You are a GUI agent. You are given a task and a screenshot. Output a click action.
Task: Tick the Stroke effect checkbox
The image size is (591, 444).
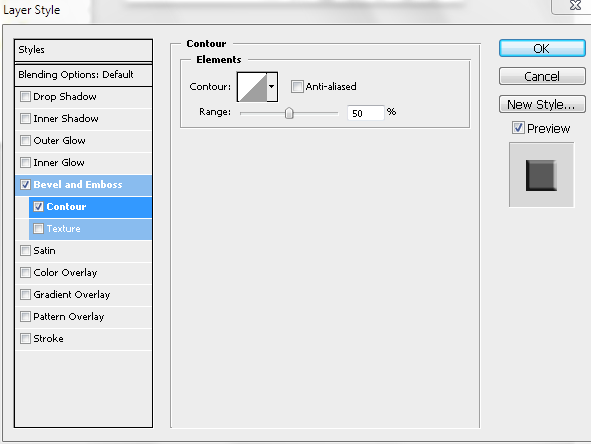25,338
